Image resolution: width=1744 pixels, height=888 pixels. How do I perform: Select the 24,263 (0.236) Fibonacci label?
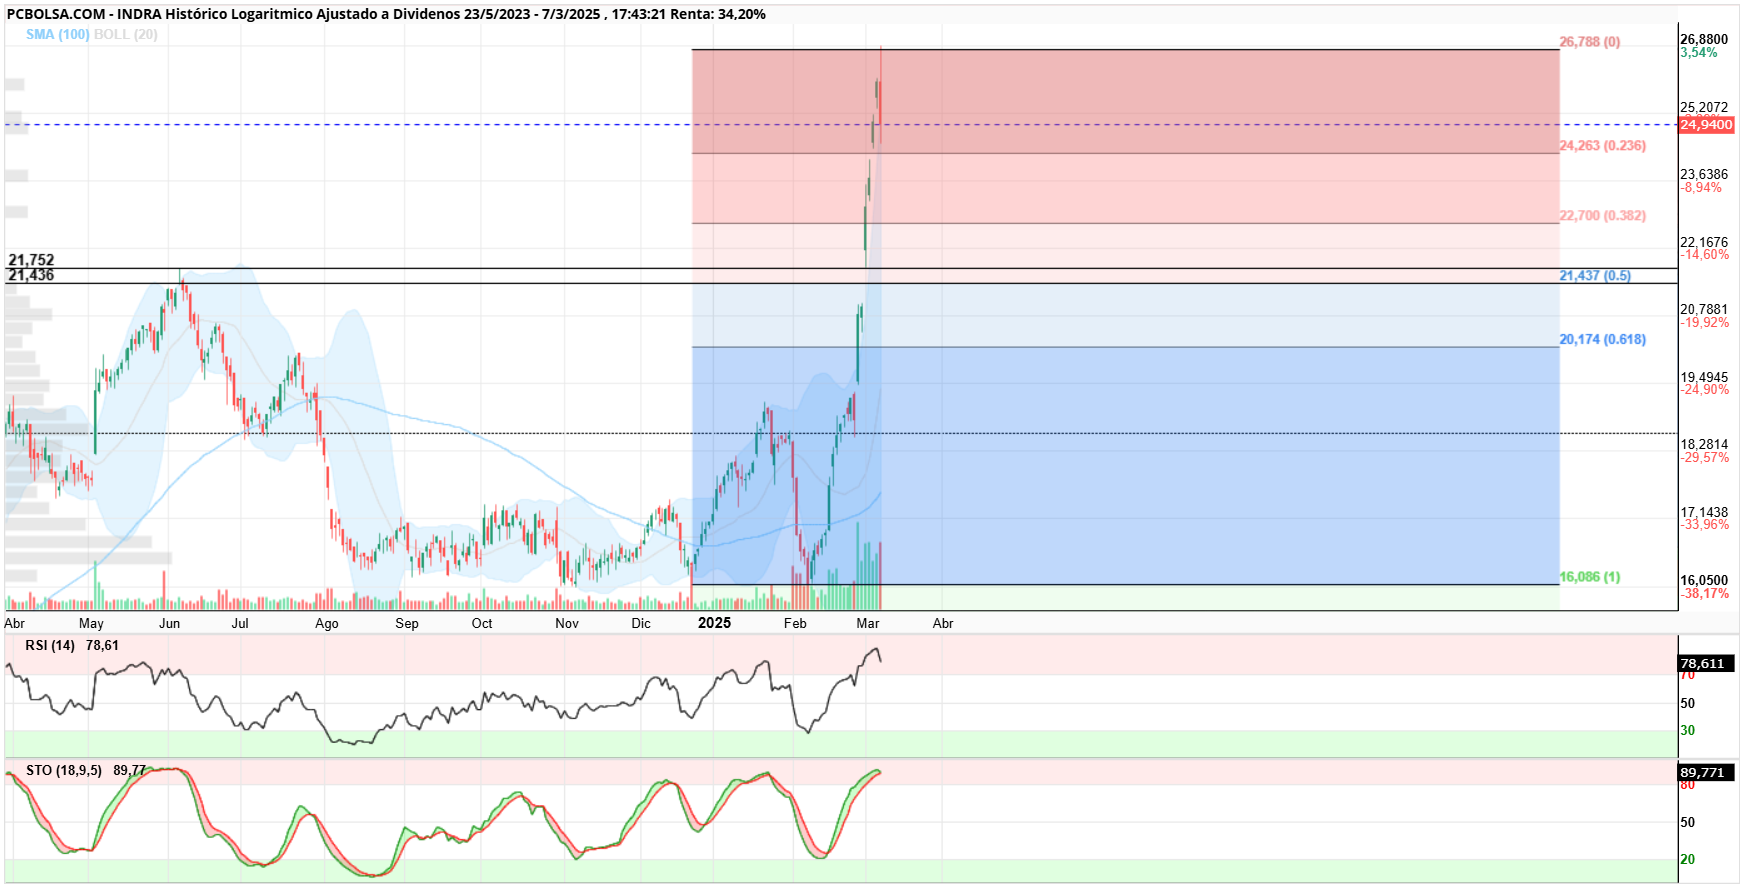click(x=1603, y=146)
